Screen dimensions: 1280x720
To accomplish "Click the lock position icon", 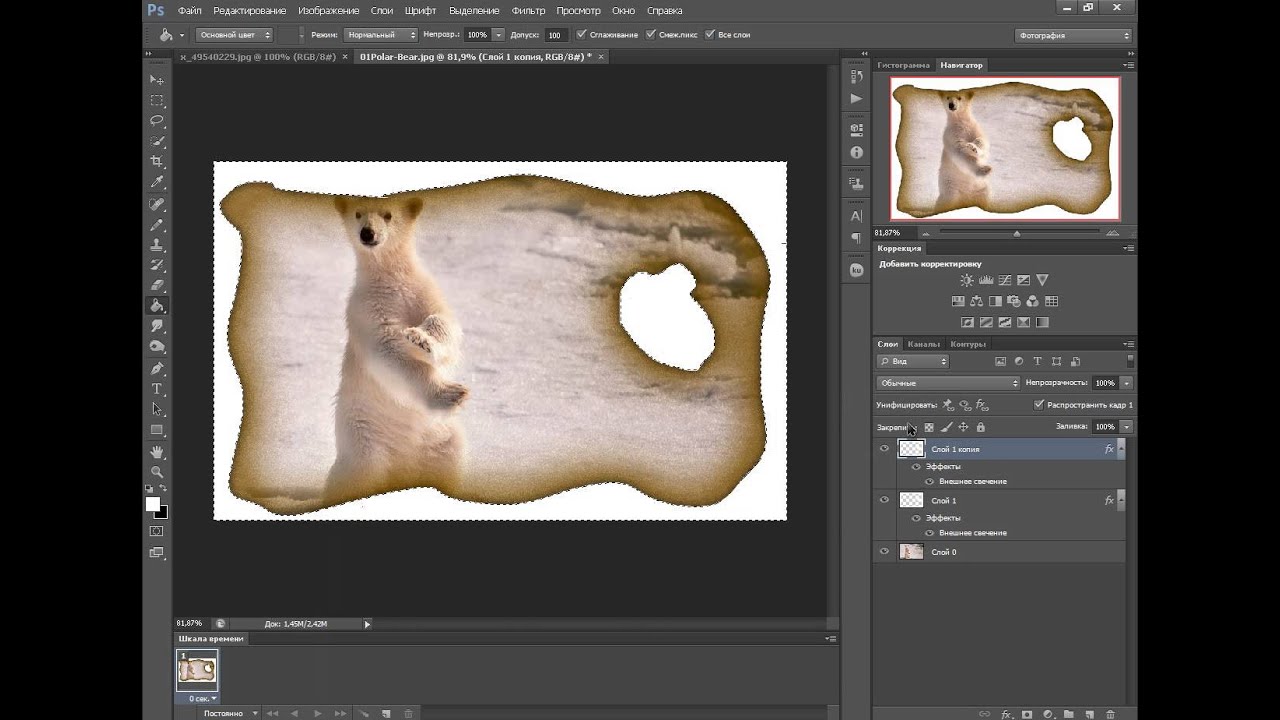I will point(963,427).
